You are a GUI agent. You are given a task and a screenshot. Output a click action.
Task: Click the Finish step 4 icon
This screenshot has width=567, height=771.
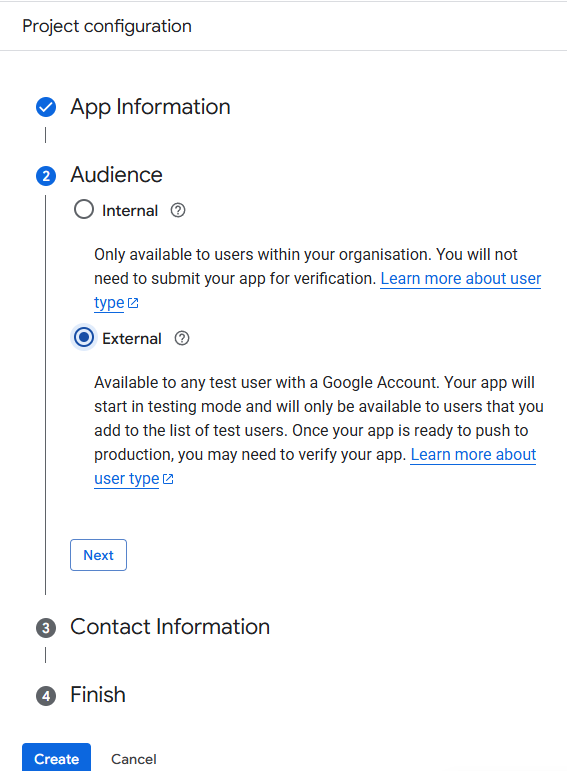point(46,696)
